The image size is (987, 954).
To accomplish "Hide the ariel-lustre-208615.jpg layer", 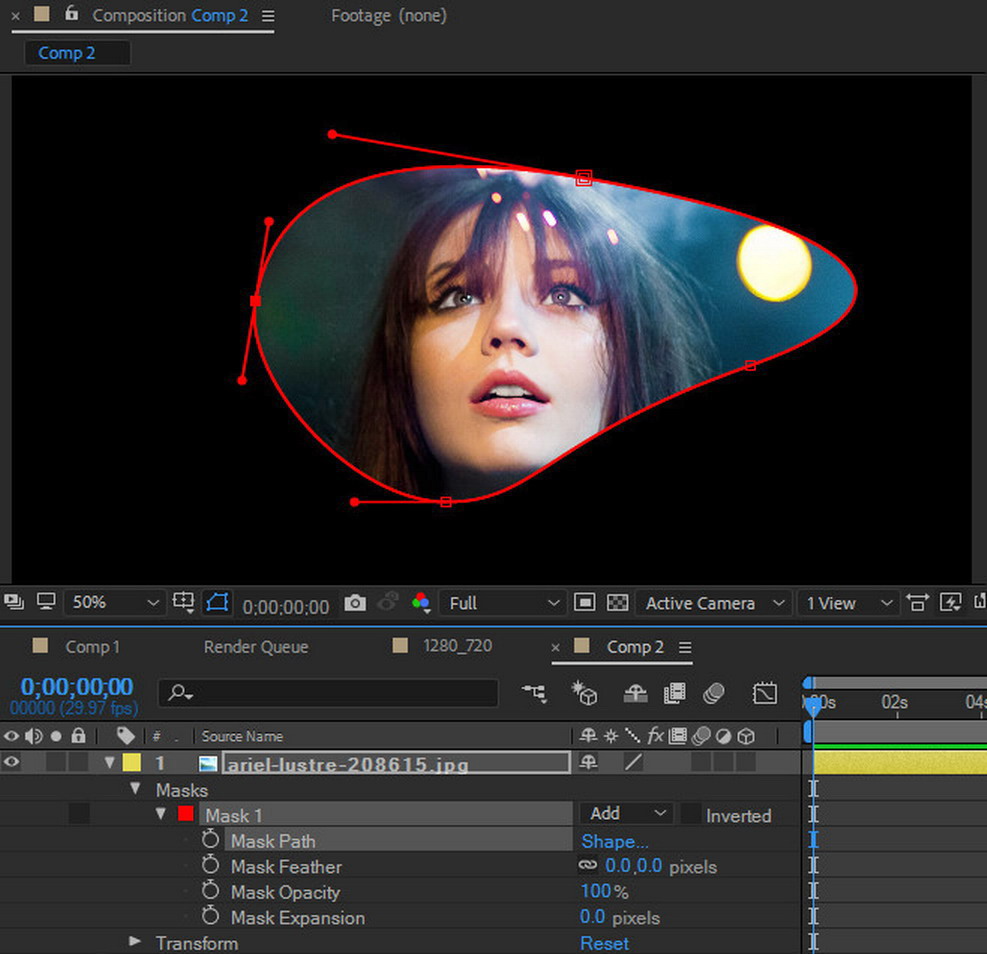I will [x=12, y=763].
